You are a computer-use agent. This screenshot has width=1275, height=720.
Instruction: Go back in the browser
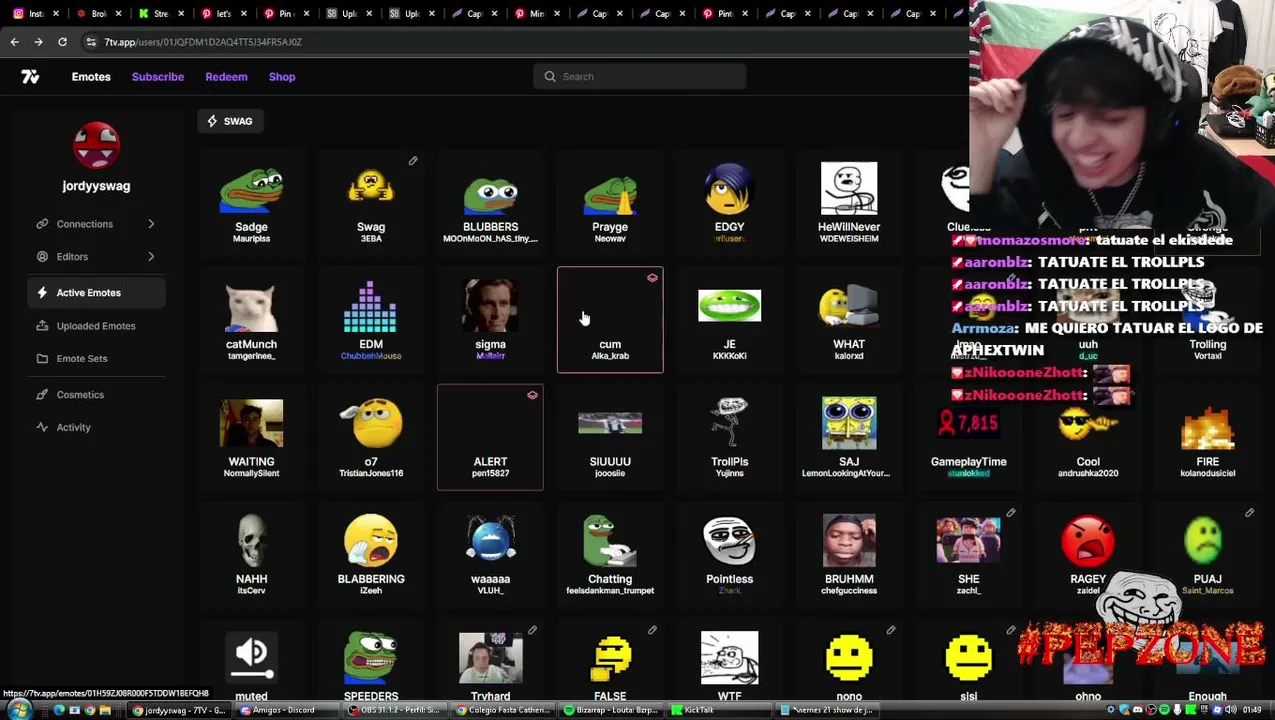tap(15, 42)
